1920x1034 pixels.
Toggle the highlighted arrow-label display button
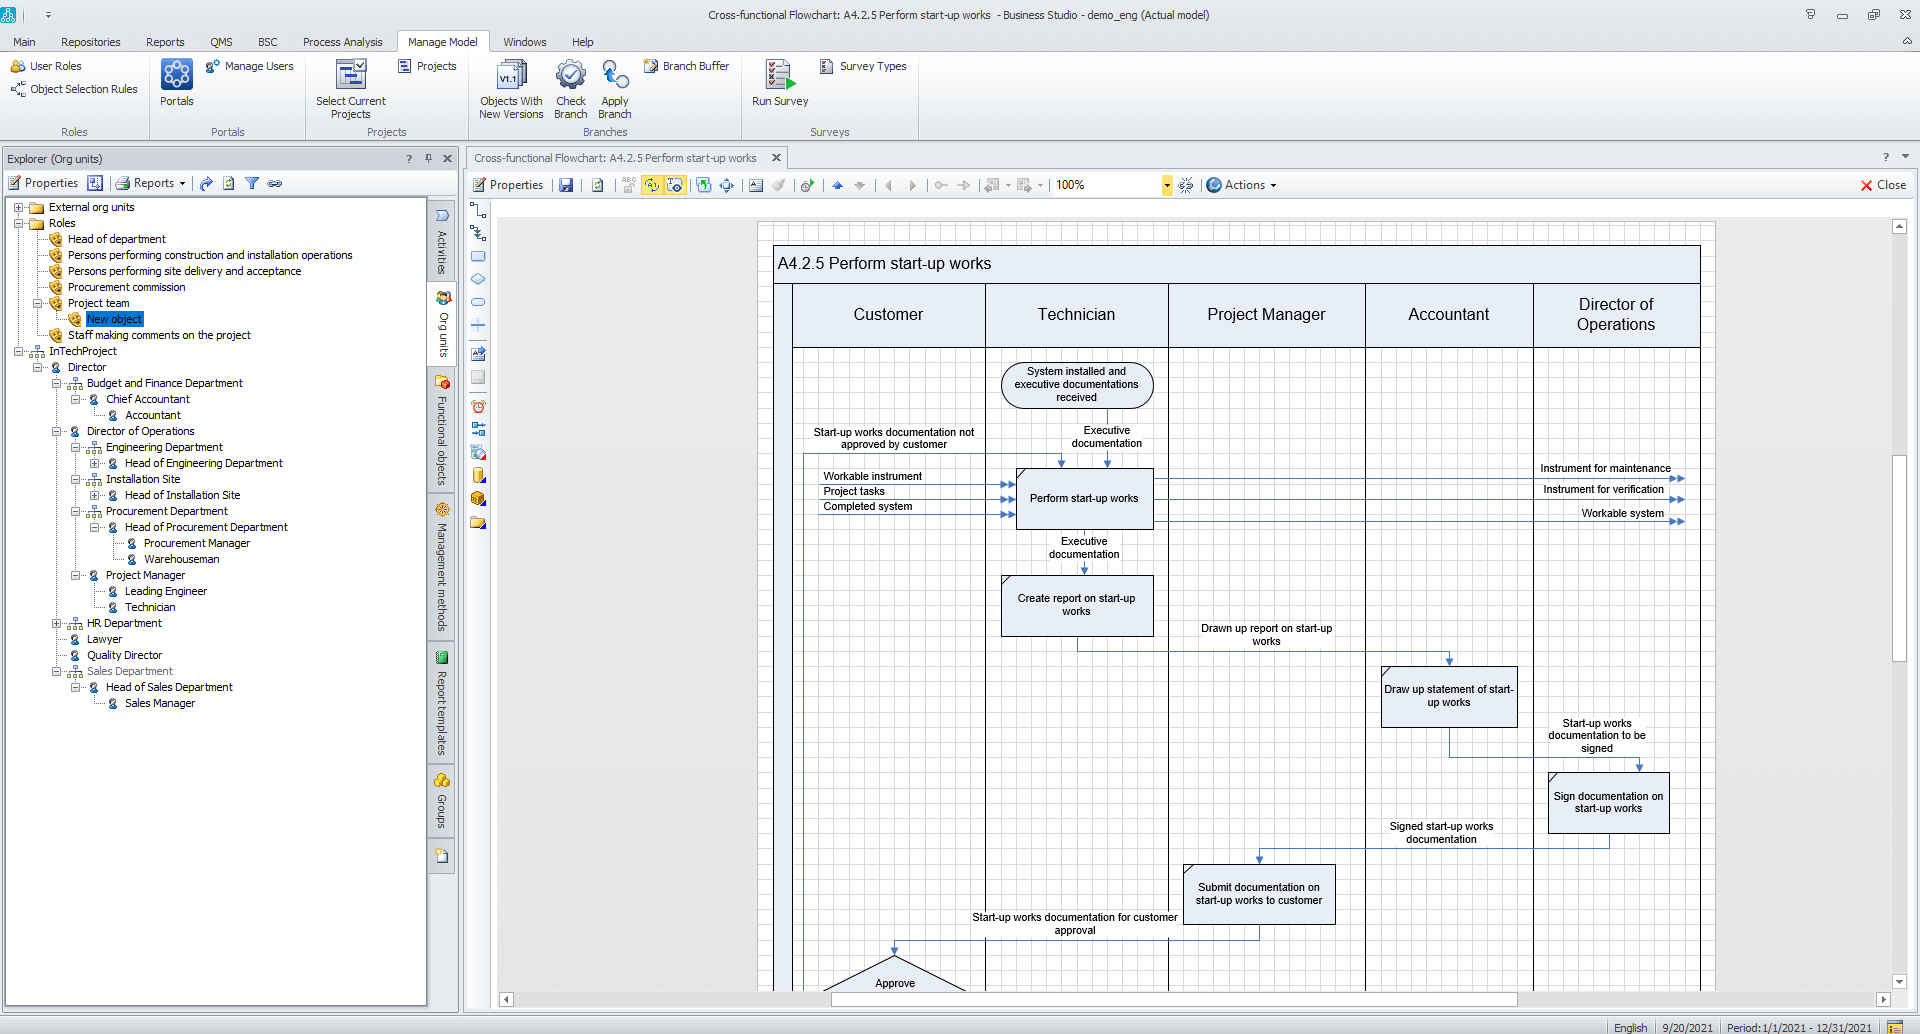pyautogui.click(x=652, y=185)
